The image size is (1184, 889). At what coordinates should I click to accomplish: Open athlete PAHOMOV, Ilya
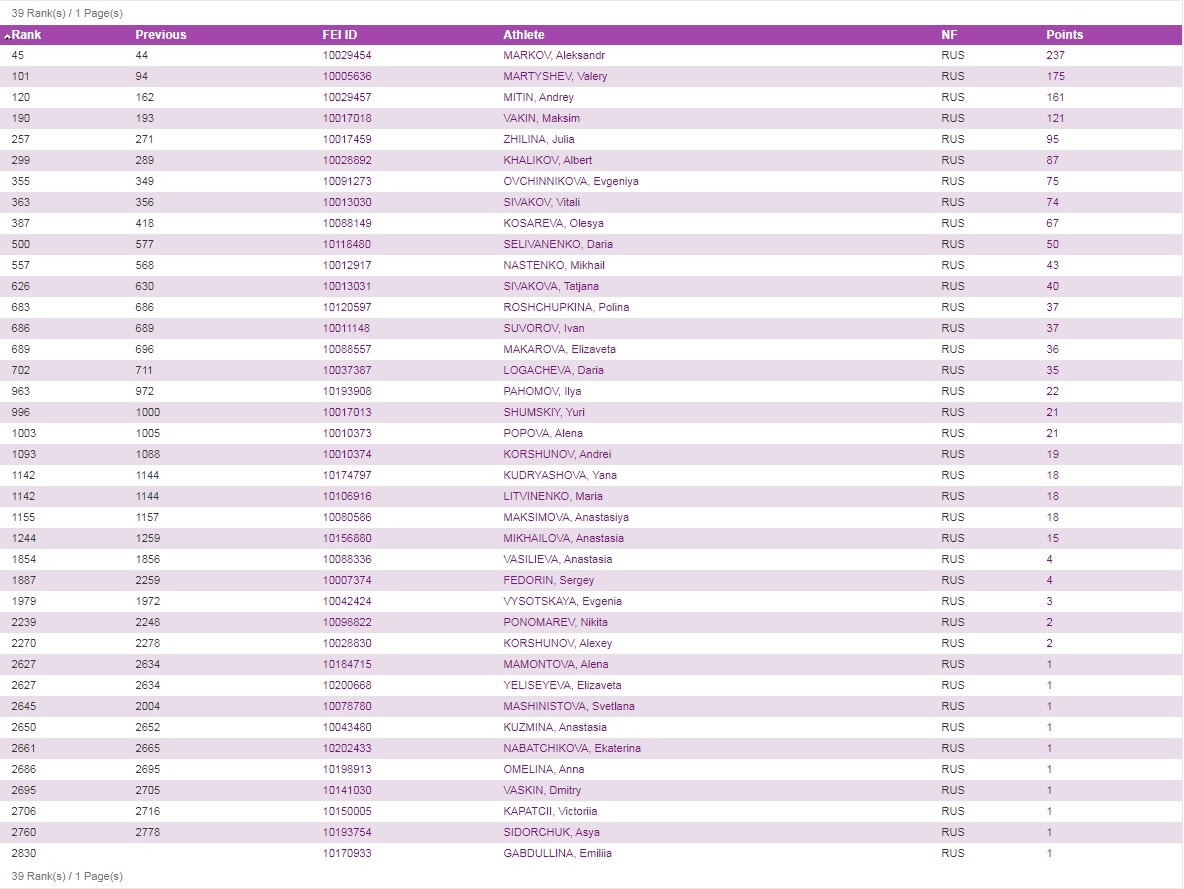pos(542,391)
